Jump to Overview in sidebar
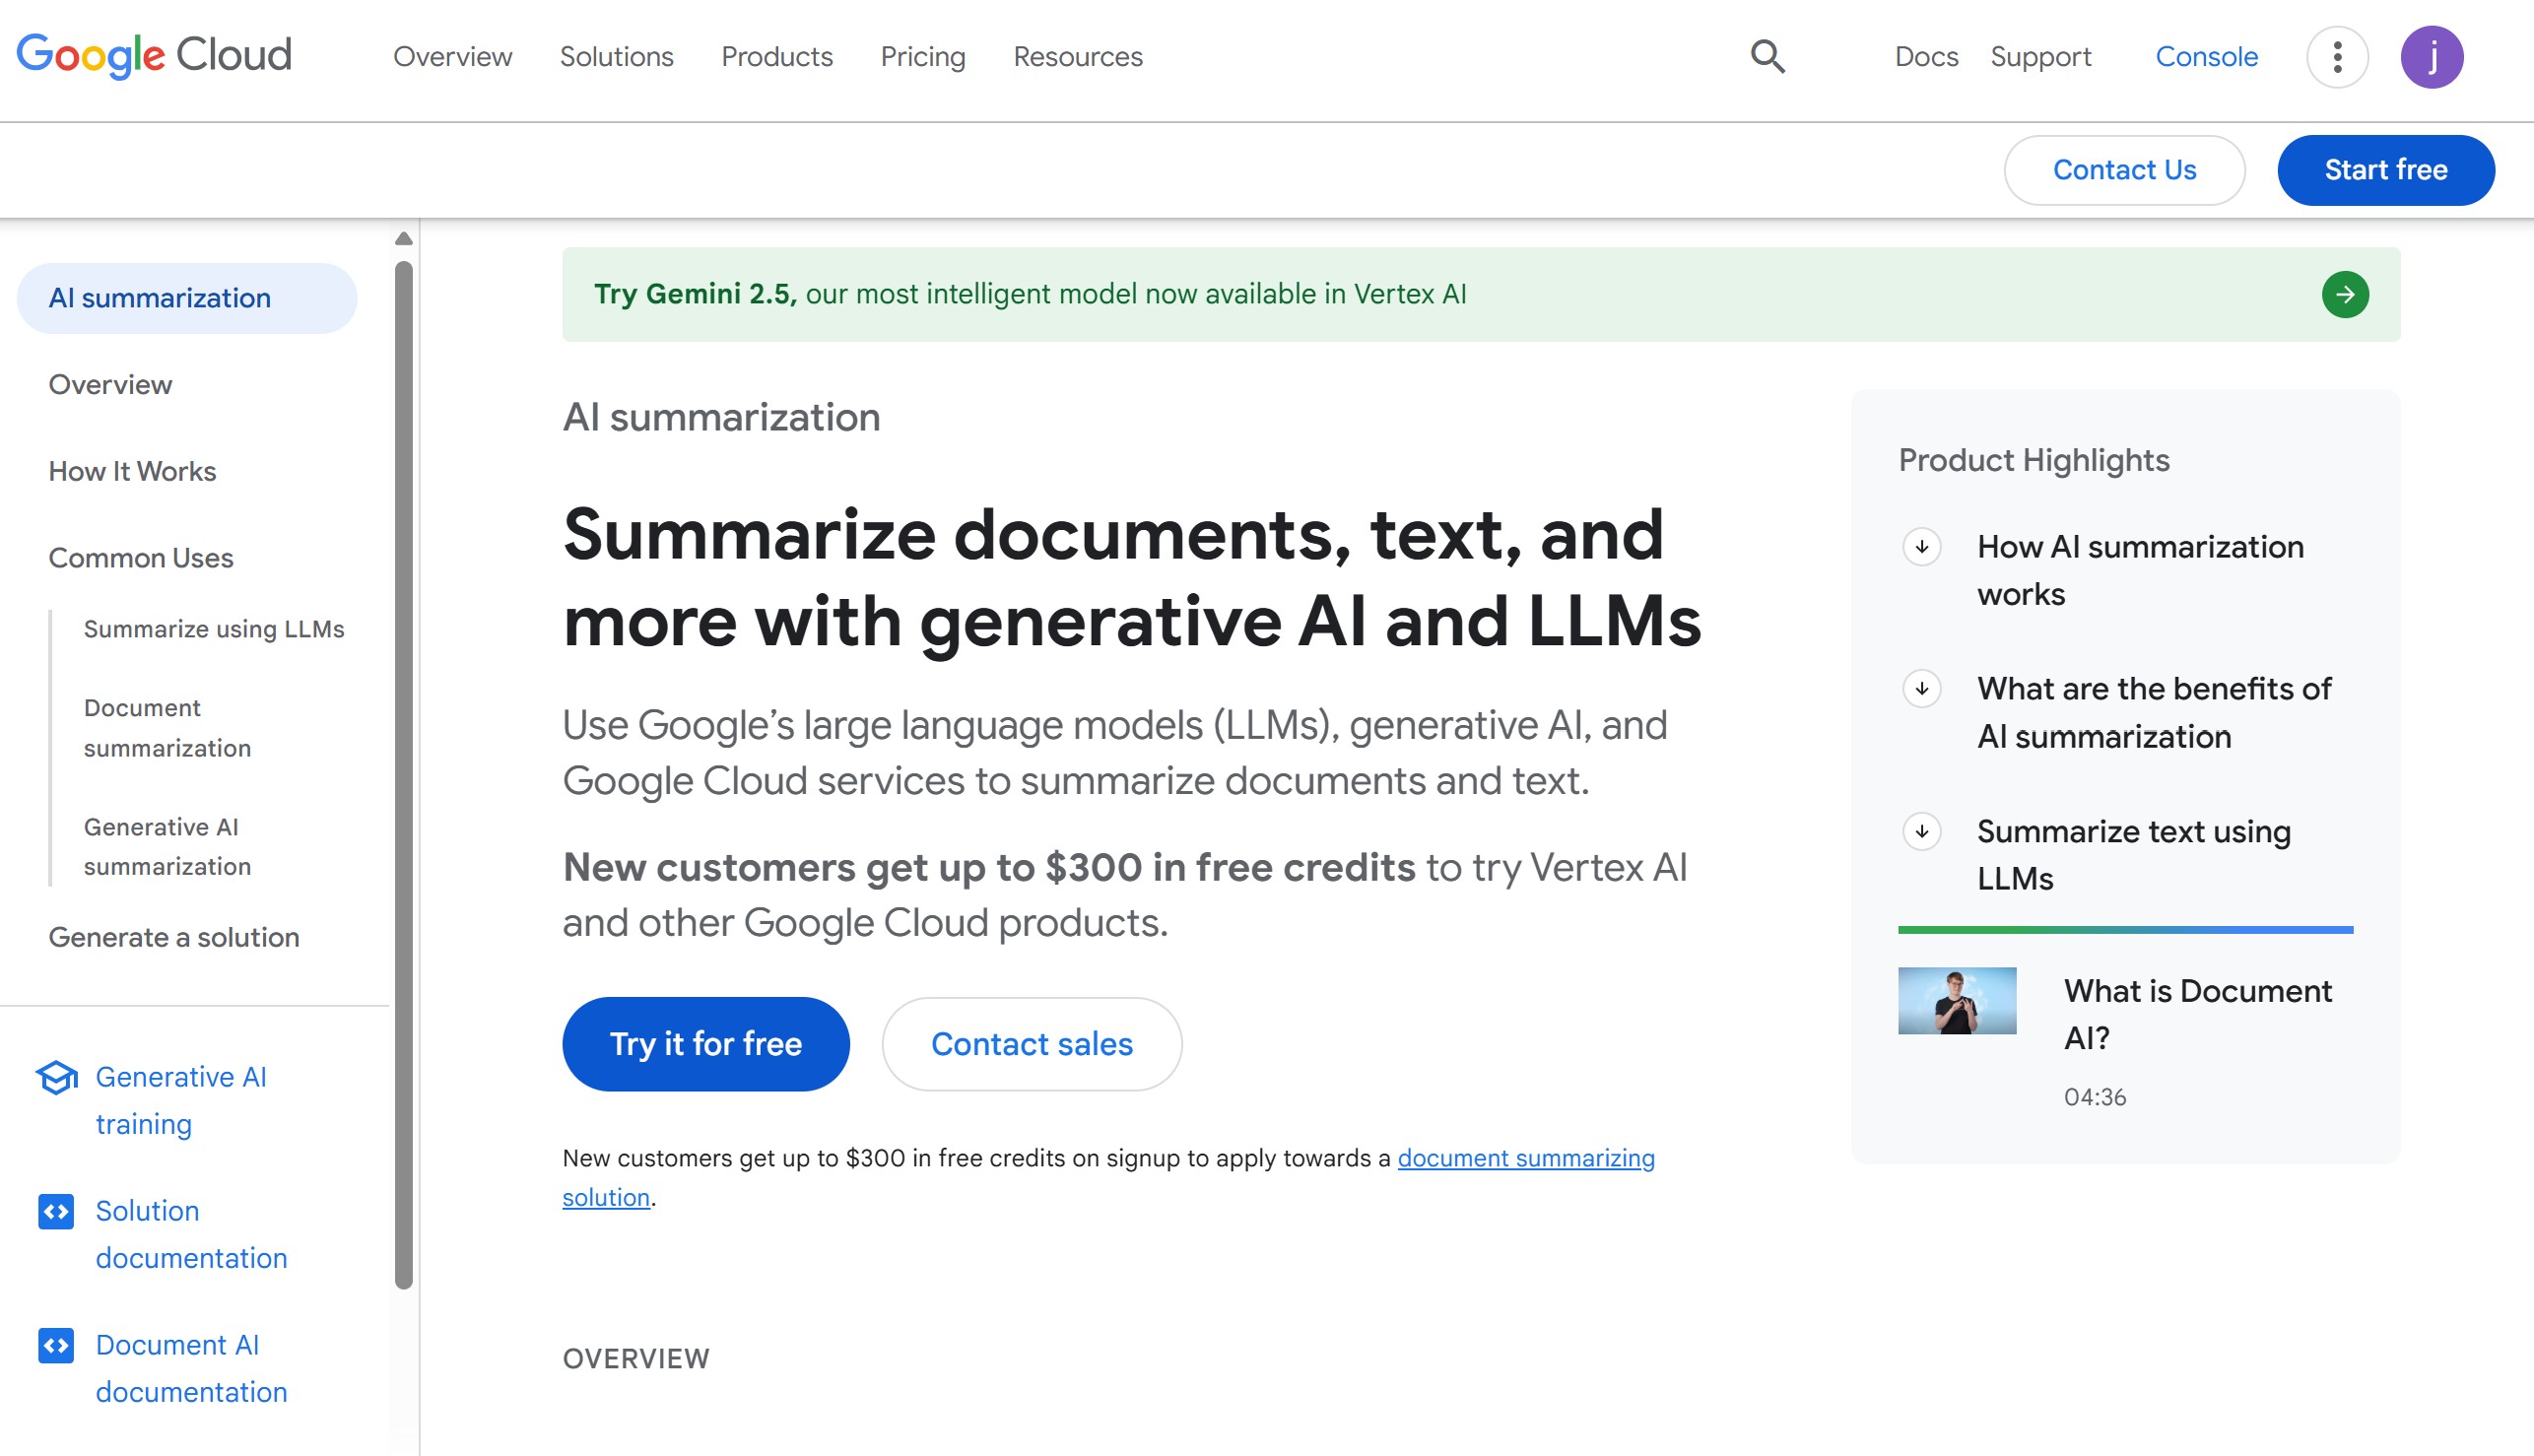The image size is (2534, 1456). tap(110, 385)
